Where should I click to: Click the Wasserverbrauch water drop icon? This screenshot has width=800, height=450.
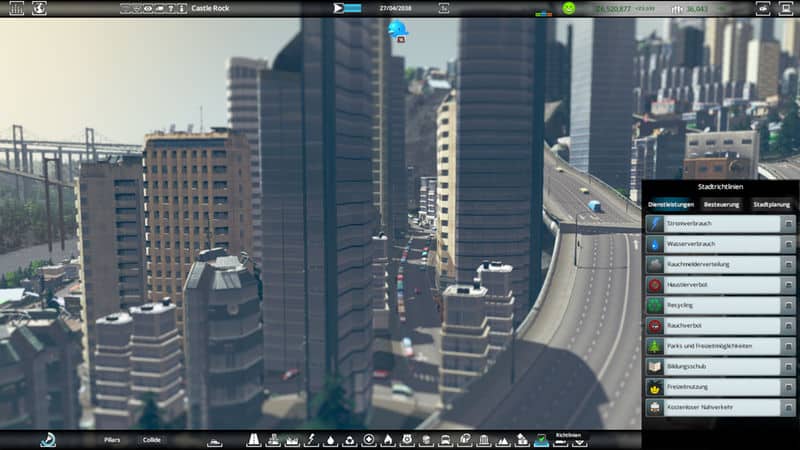click(x=655, y=244)
